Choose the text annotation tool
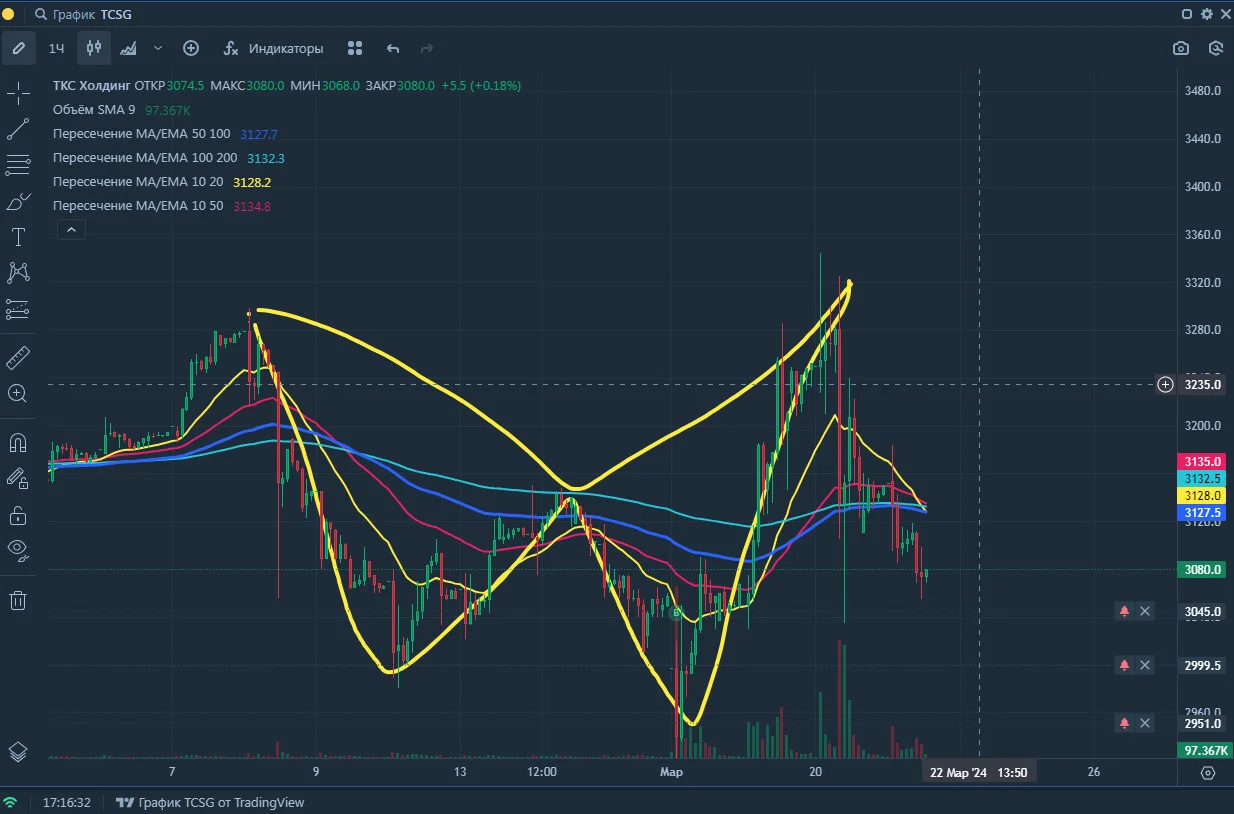 [x=18, y=237]
